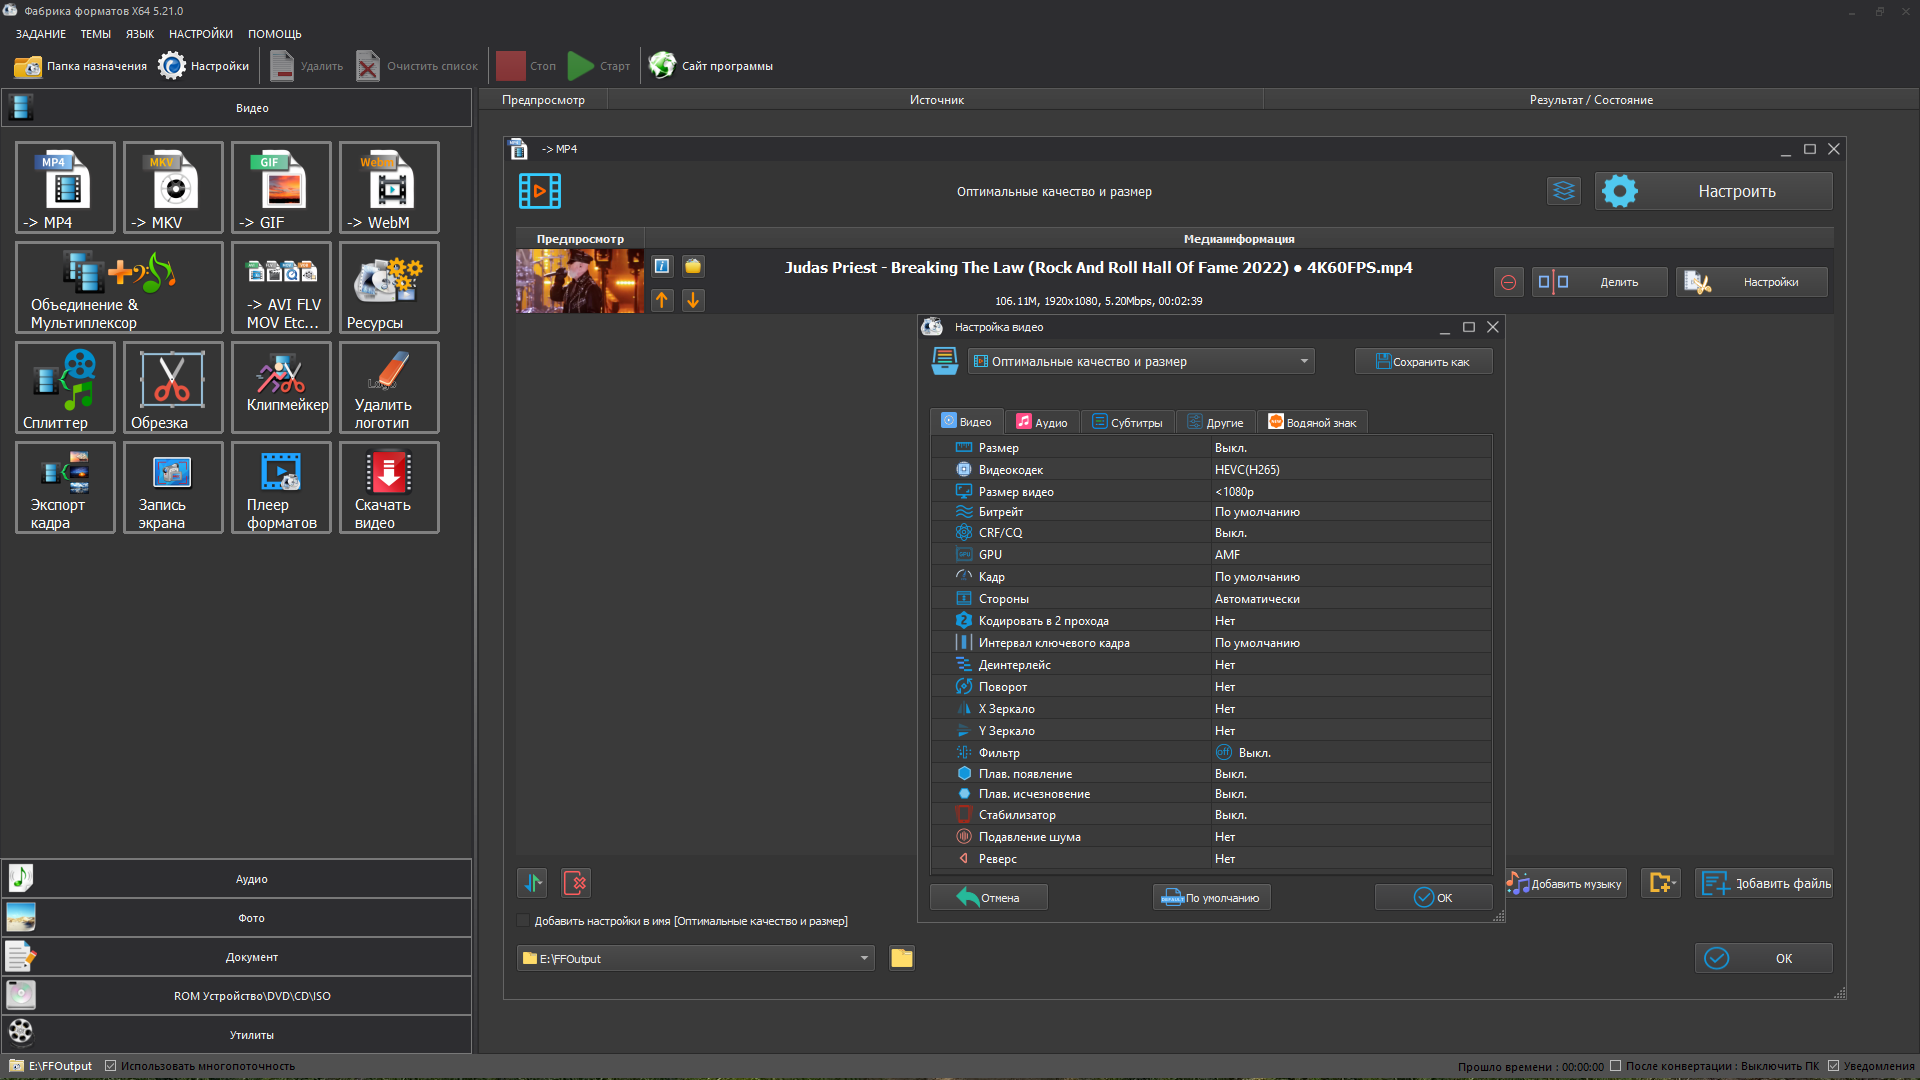Expand the Документ category panel
The height and width of the screenshot is (1080, 1920).
237,957
